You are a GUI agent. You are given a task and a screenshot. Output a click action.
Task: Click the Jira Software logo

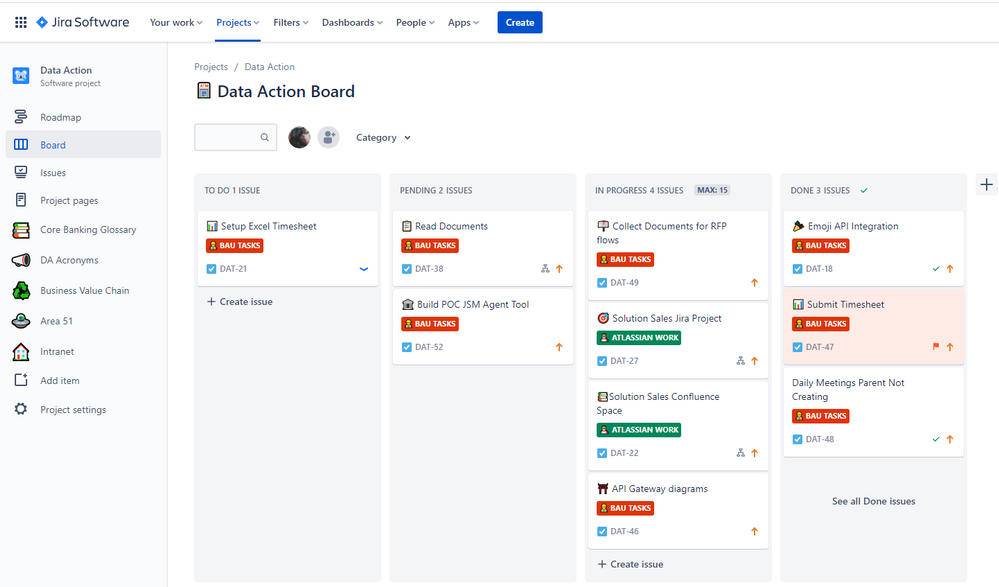pyautogui.click(x=78, y=21)
